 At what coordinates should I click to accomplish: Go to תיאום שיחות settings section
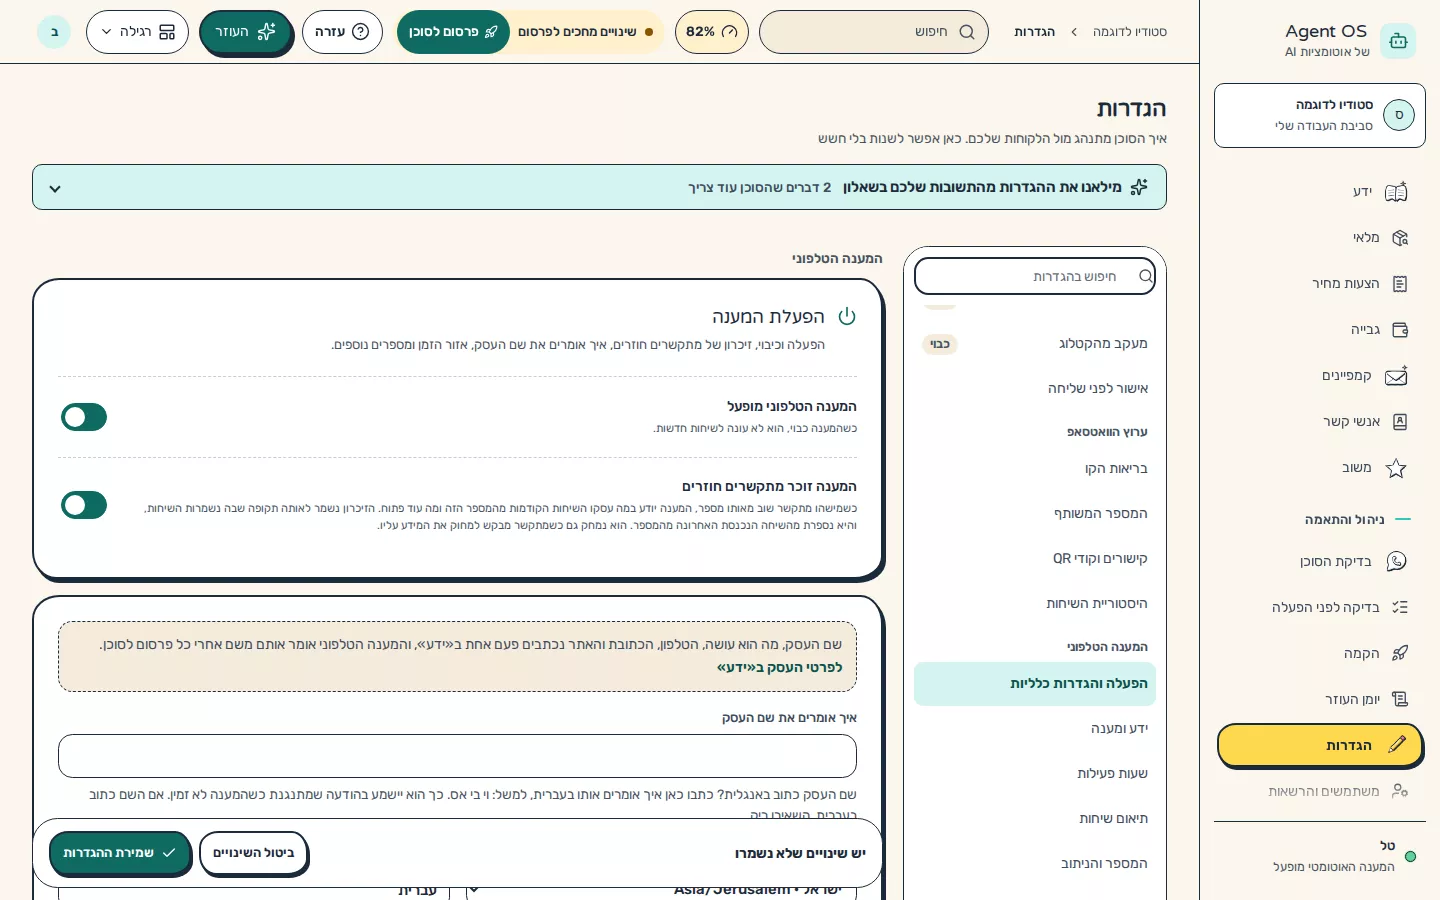pos(1035,819)
